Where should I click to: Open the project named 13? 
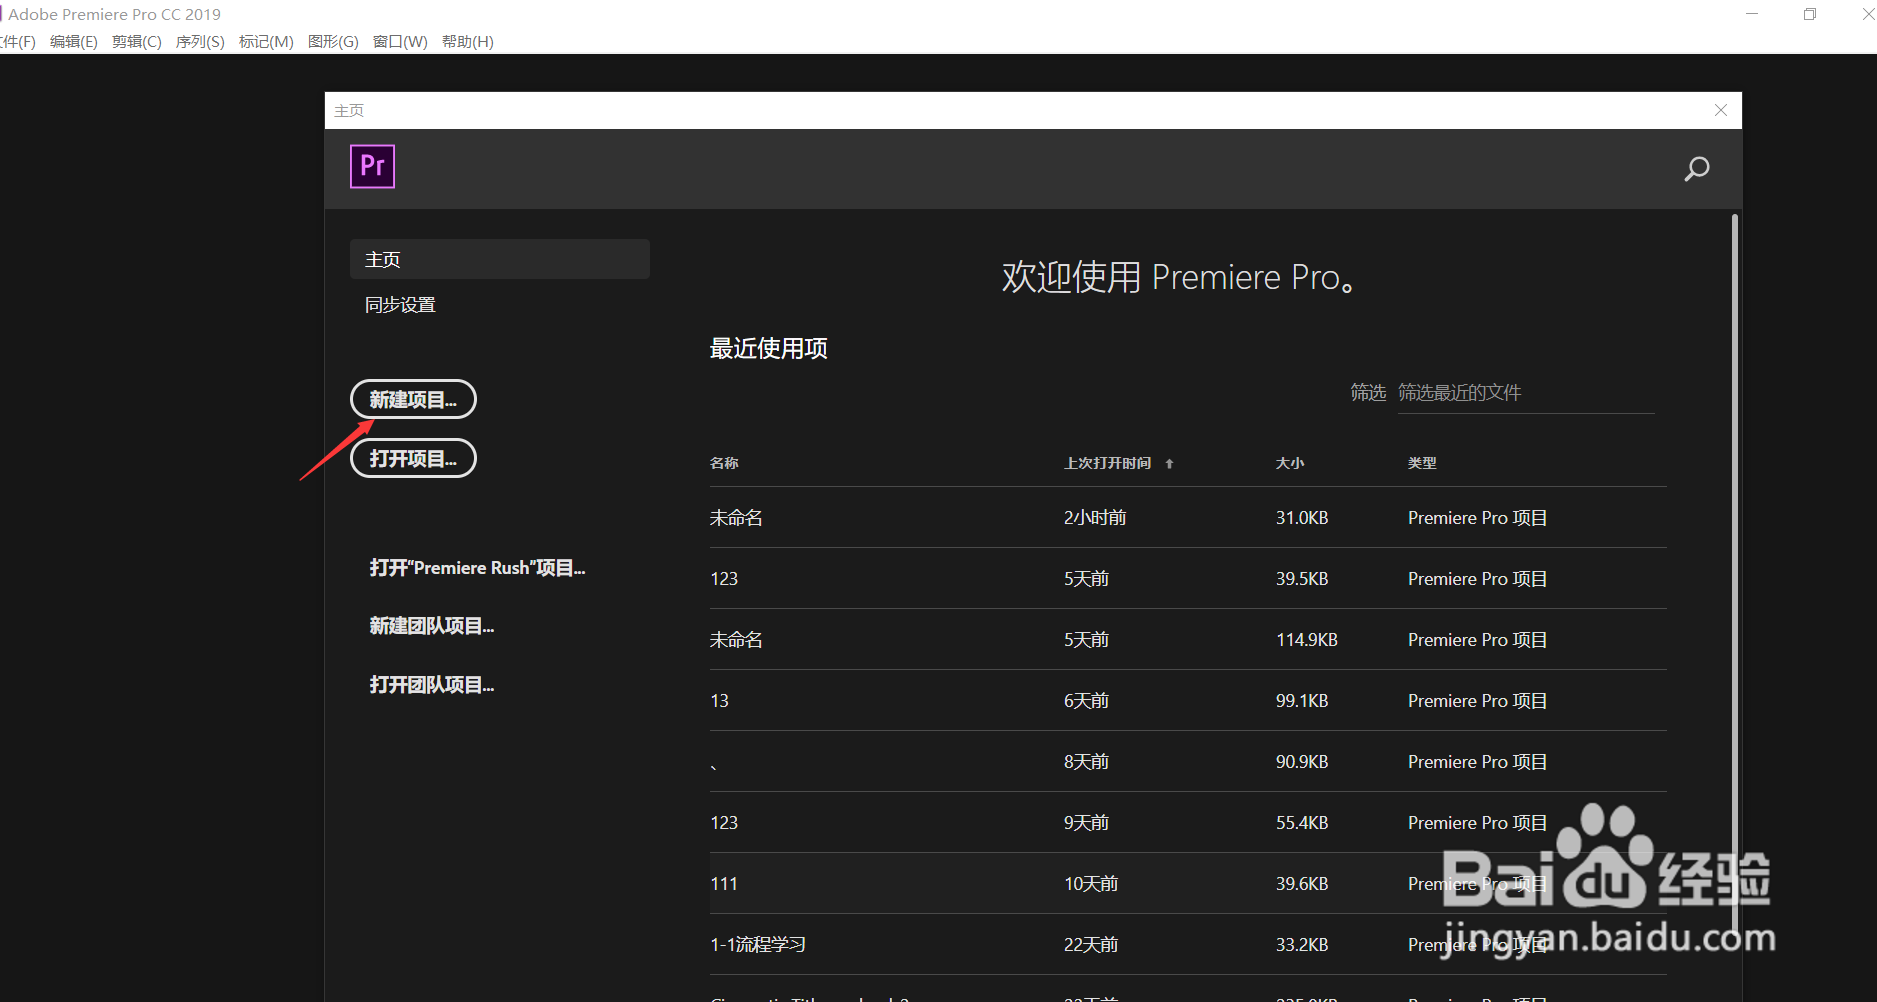coord(1188,701)
